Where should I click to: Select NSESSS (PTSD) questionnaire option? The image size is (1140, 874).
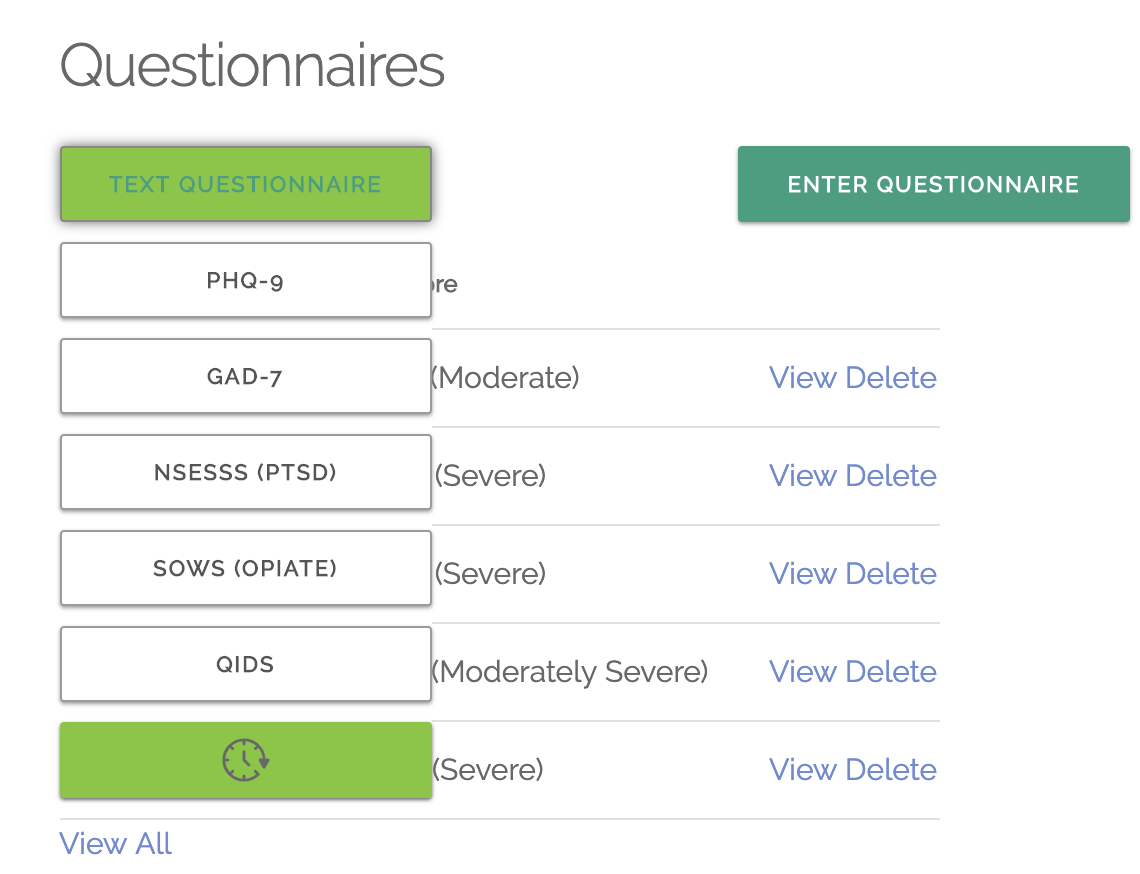246,472
